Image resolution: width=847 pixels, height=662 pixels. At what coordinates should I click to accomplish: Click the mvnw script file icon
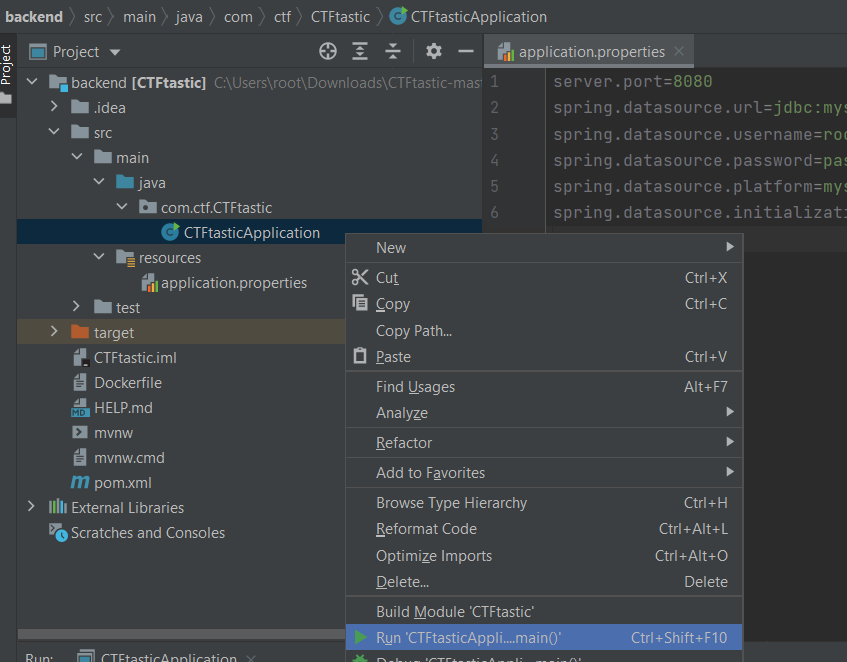click(80, 433)
